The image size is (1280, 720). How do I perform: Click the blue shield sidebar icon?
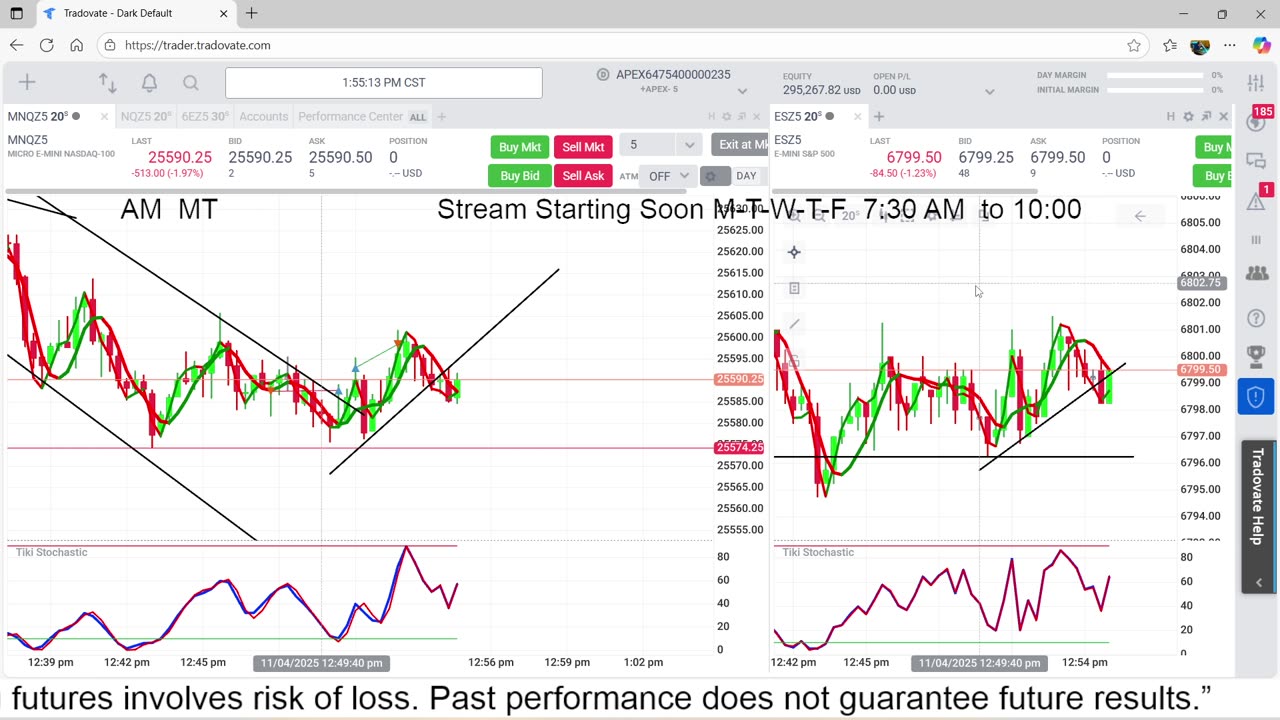(x=1256, y=397)
